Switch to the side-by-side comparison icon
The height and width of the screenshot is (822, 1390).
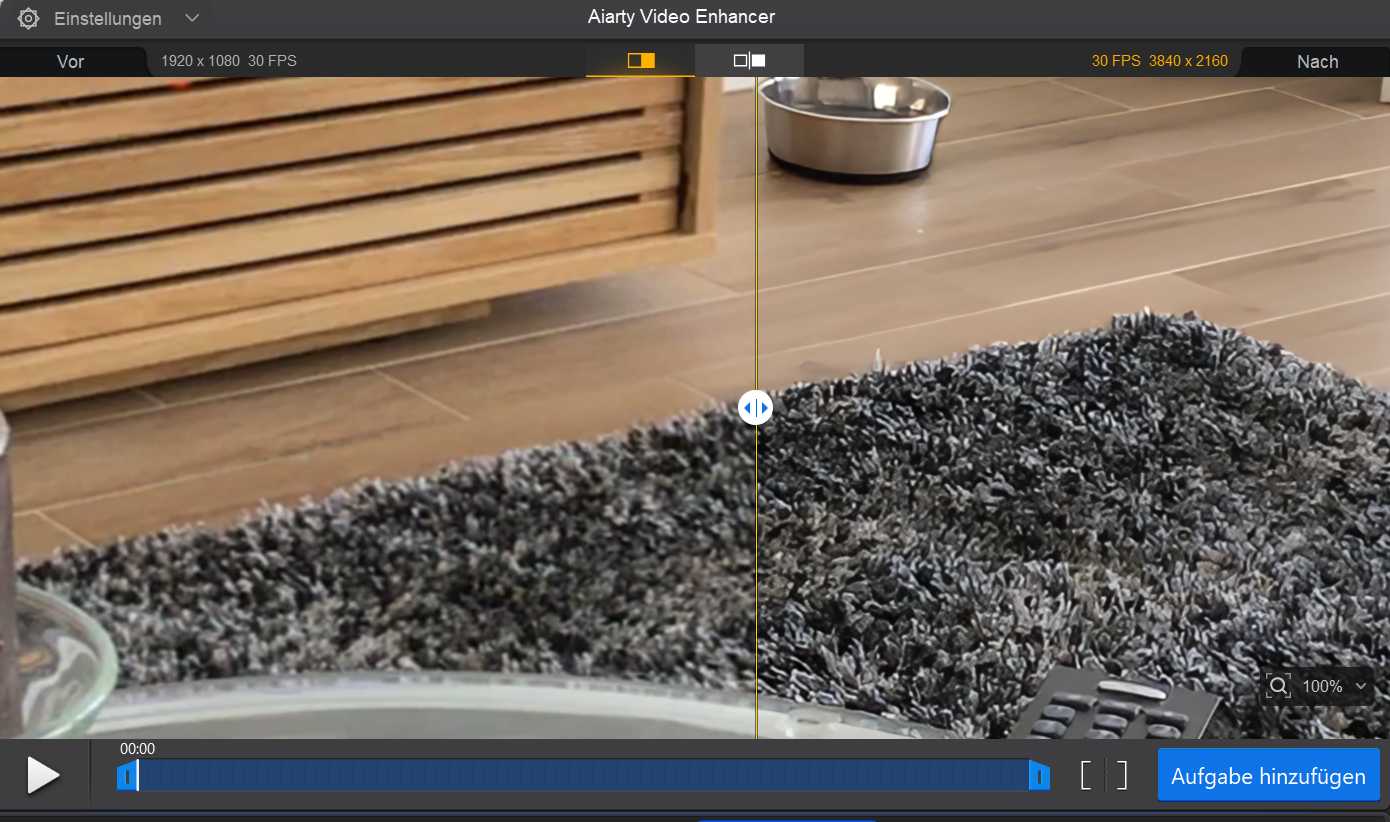(x=749, y=60)
